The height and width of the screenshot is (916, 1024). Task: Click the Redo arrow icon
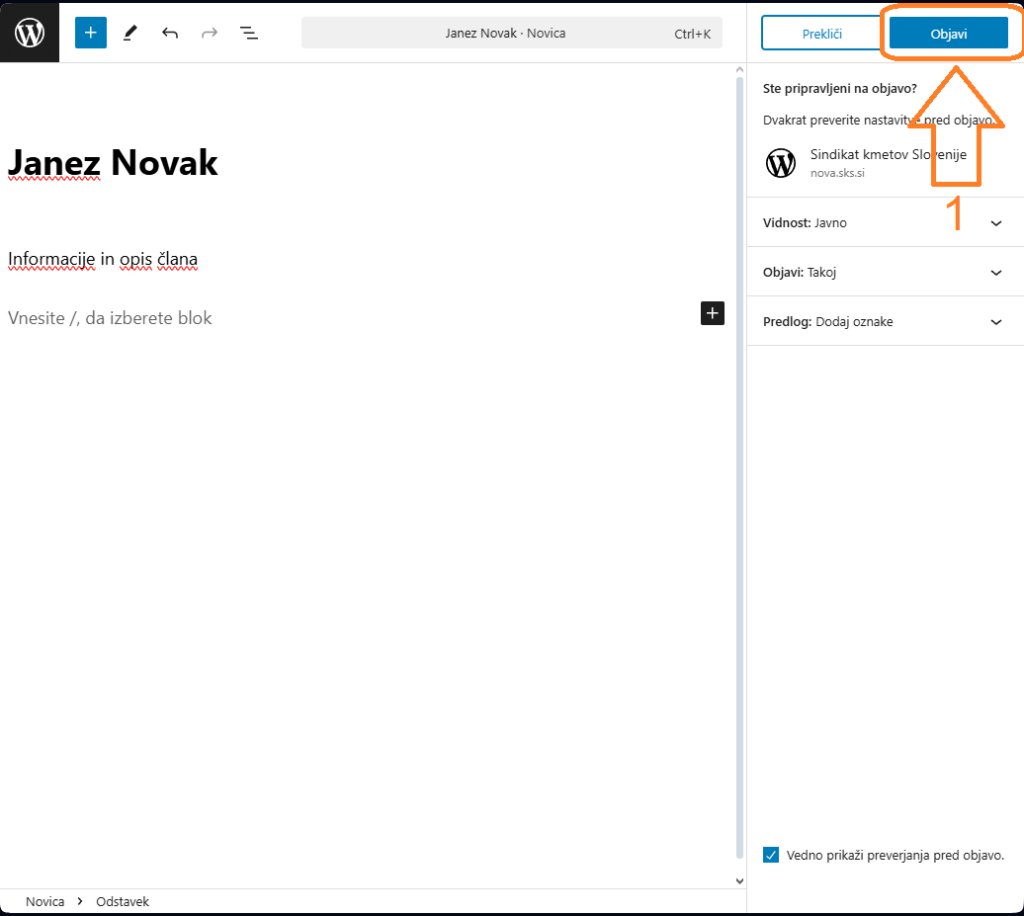pyautogui.click(x=209, y=33)
